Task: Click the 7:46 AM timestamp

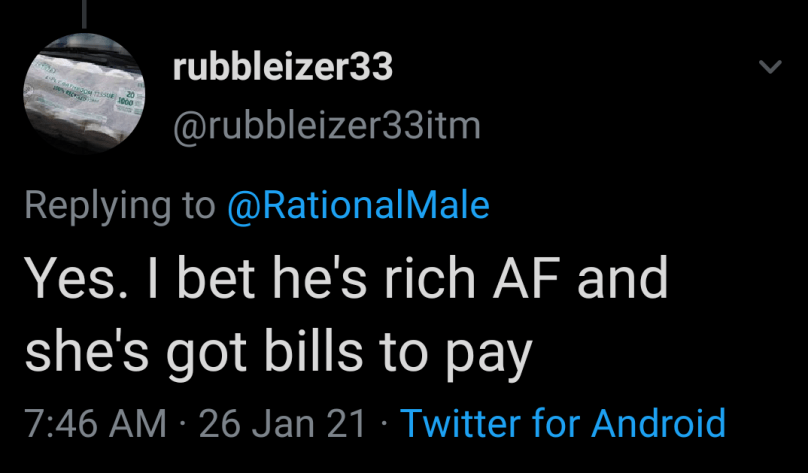Action: 95,423
